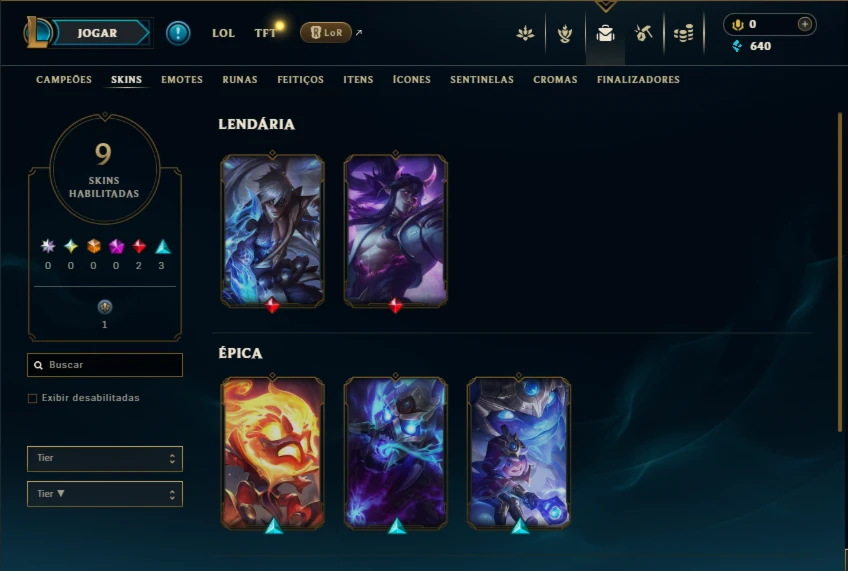Open the Tier ▼ sorting dropdown

click(x=105, y=494)
